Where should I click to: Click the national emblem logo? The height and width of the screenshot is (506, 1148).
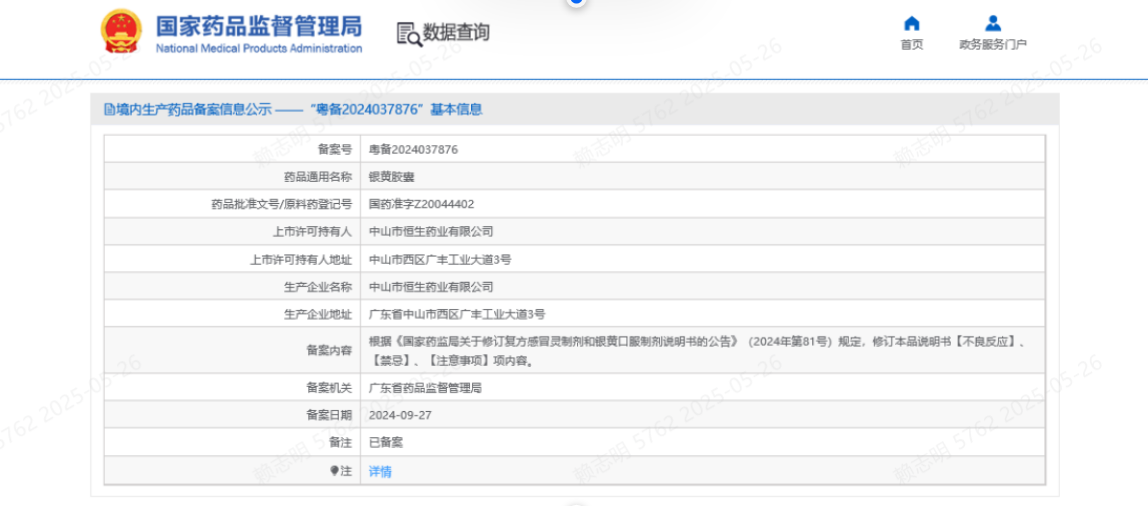pyautogui.click(x=122, y=32)
